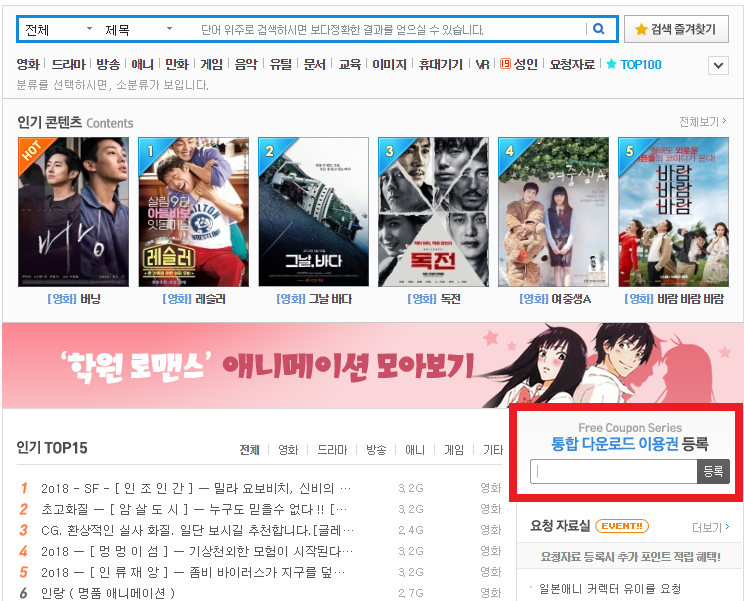Viewport: 744px width, 601px height.
Task: Select the 애니 category menu
Action: tap(142, 65)
